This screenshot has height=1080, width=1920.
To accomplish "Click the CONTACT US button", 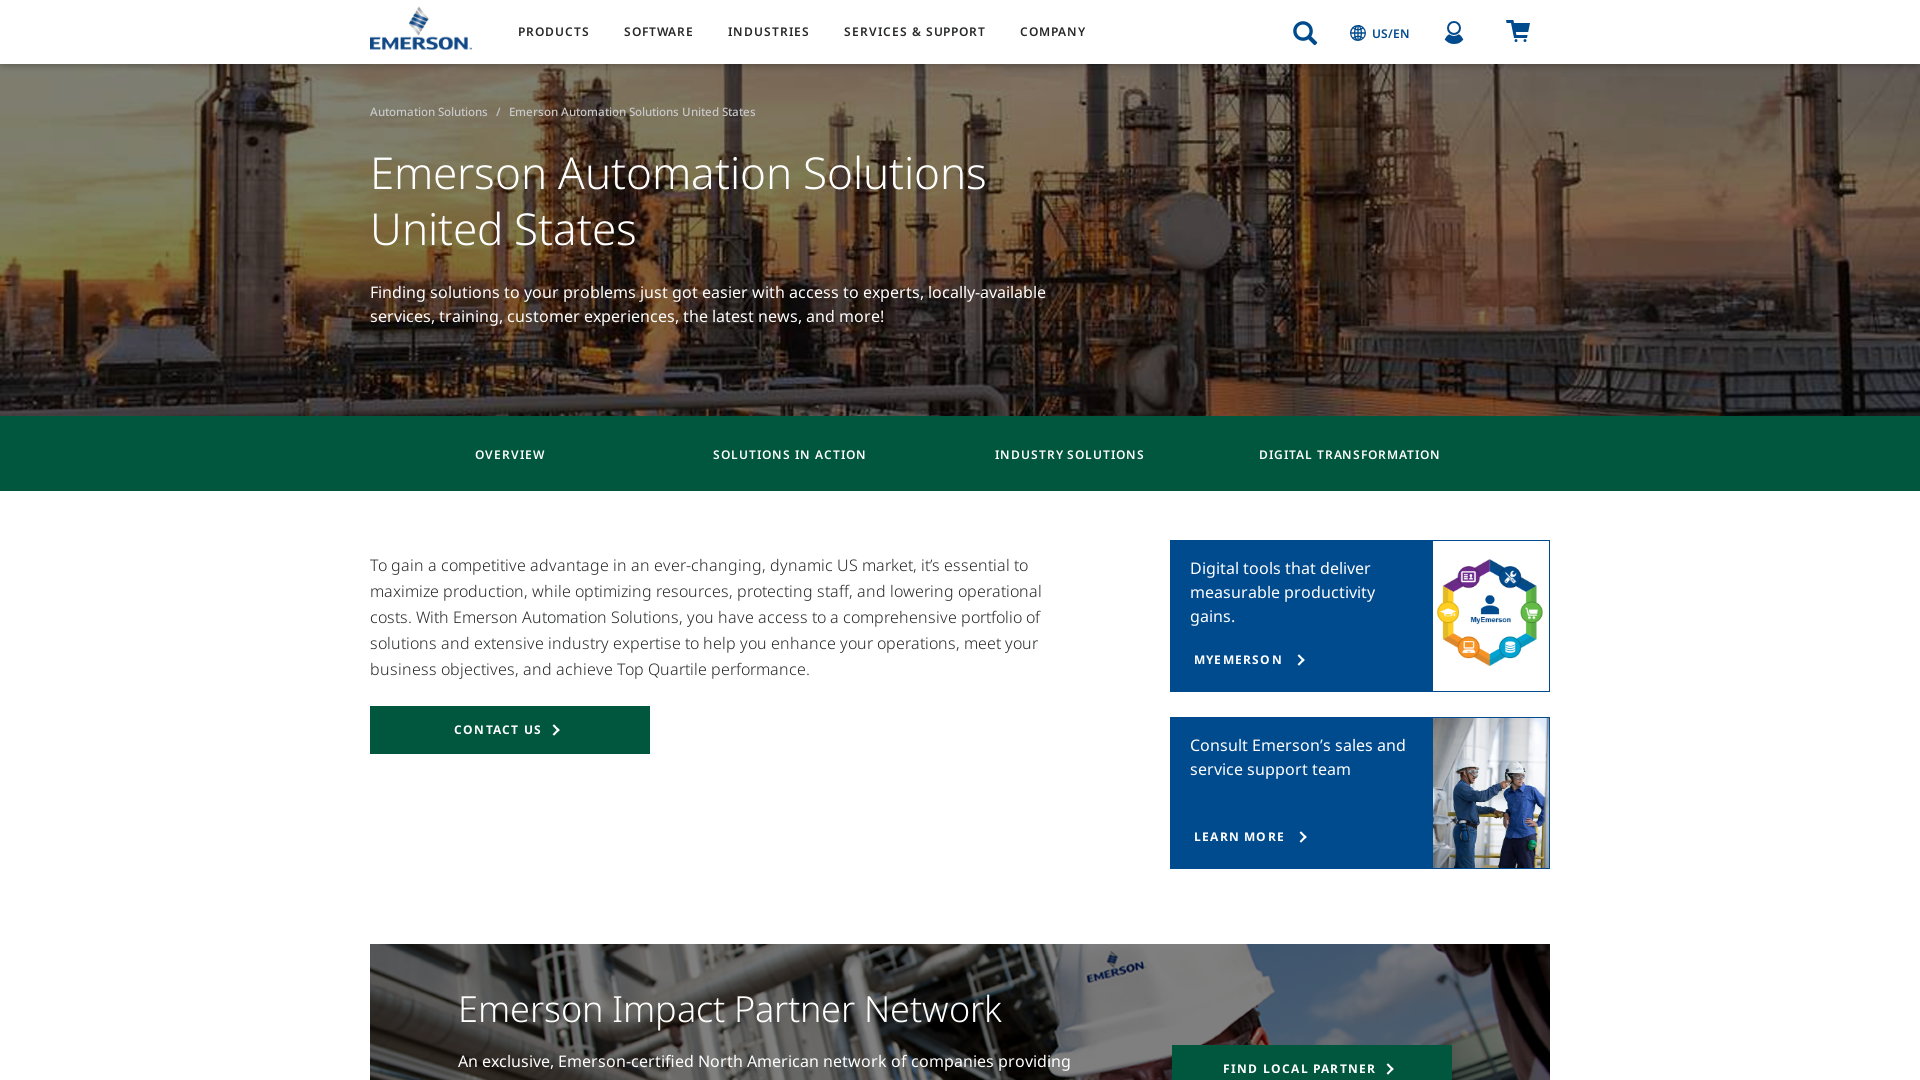I will (x=509, y=729).
